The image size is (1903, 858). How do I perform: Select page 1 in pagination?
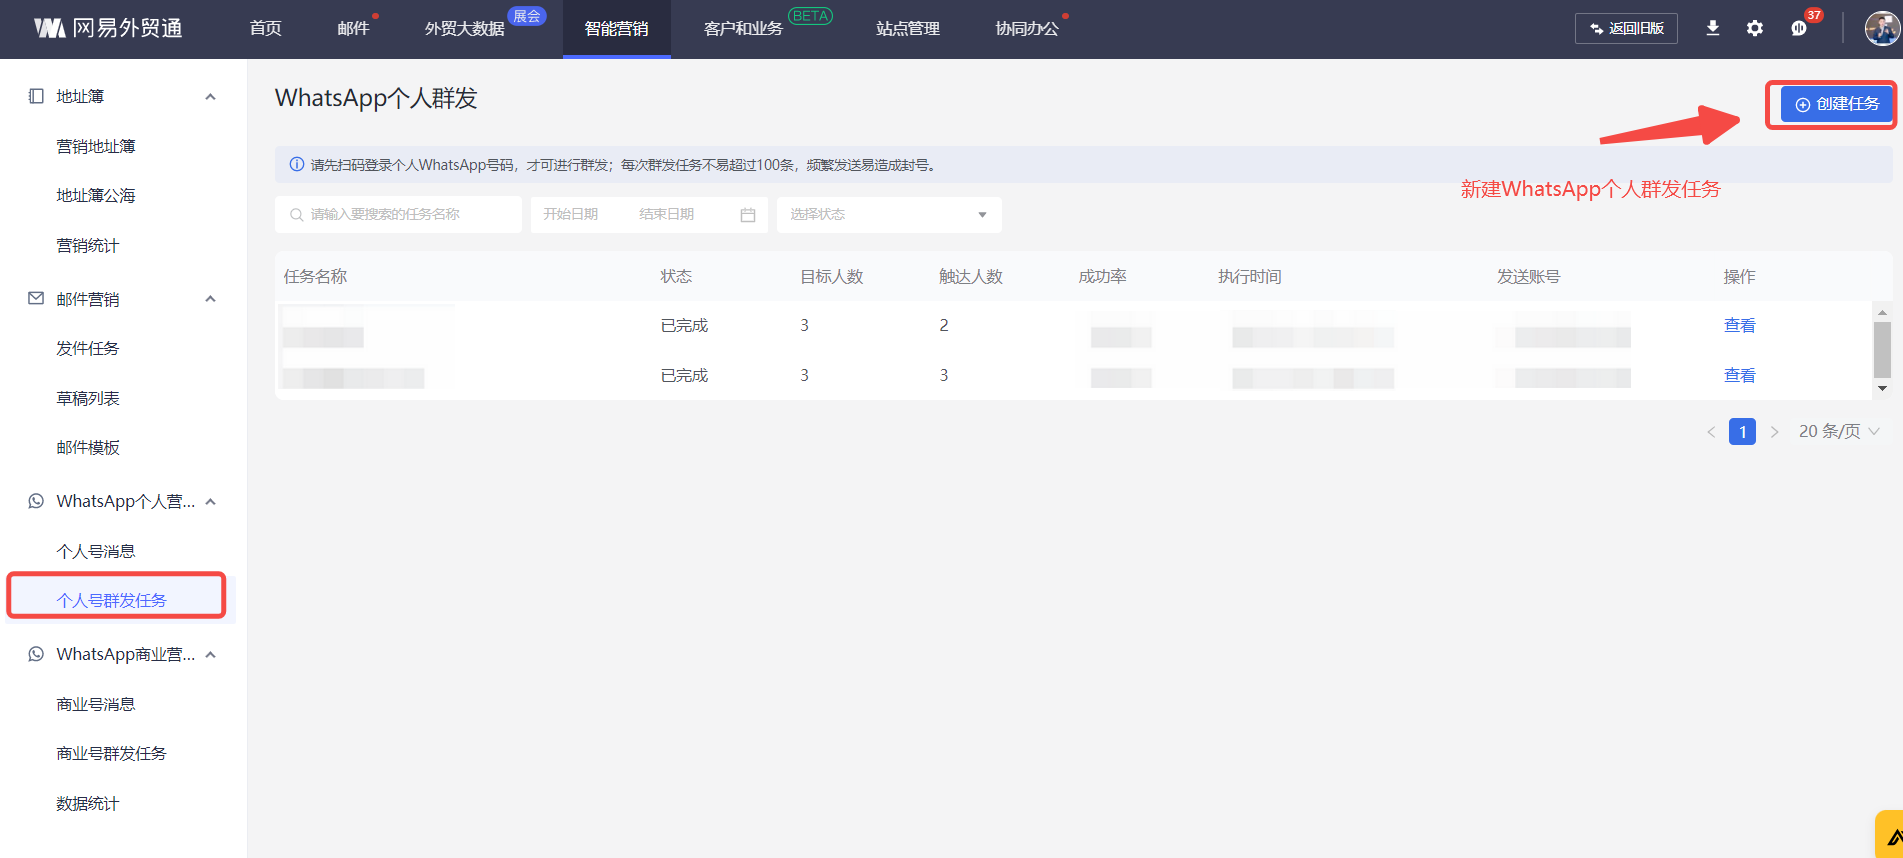coord(1742,432)
